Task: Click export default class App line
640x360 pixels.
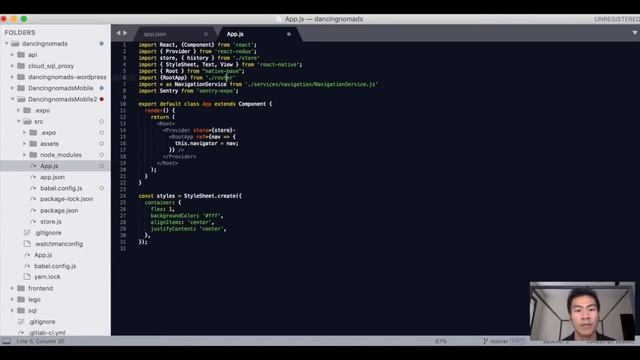Action: tap(205, 104)
